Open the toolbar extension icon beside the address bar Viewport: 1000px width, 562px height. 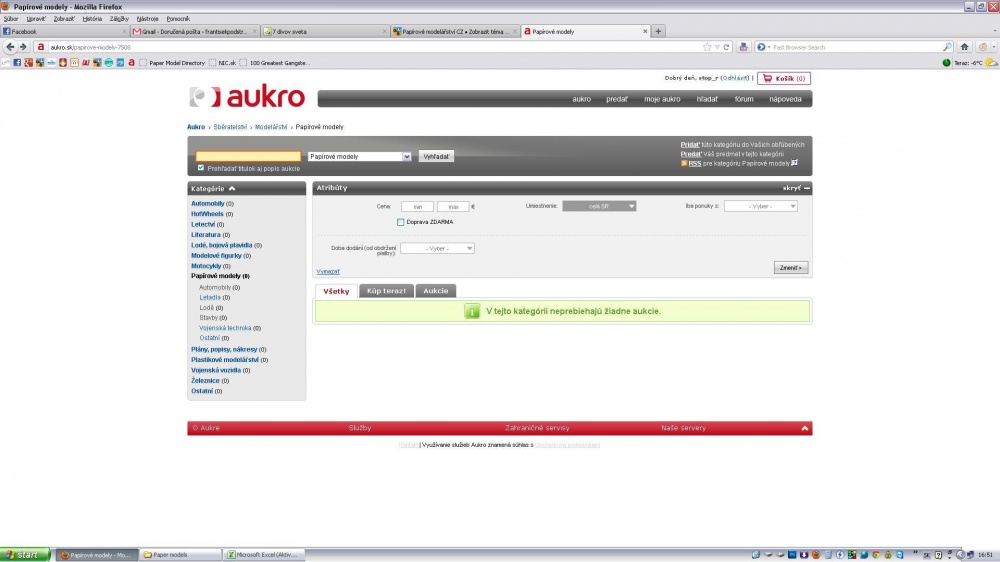pos(743,47)
